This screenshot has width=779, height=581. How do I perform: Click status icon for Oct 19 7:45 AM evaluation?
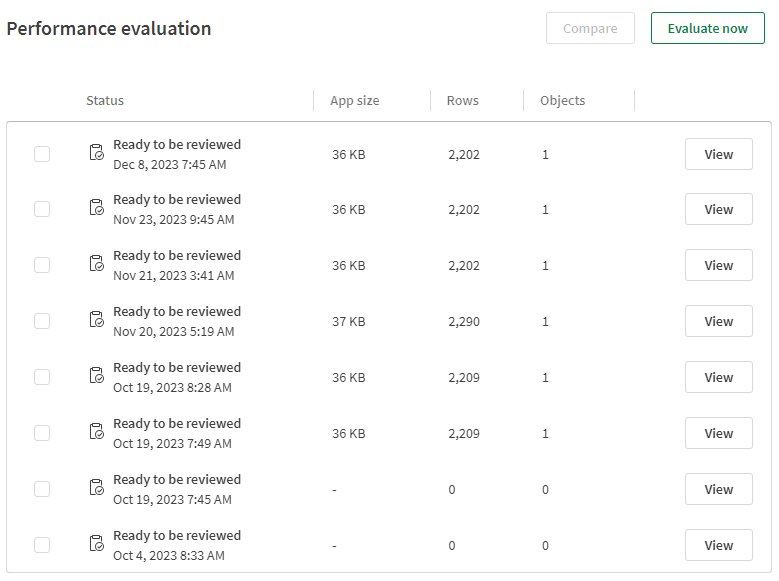(x=96, y=488)
